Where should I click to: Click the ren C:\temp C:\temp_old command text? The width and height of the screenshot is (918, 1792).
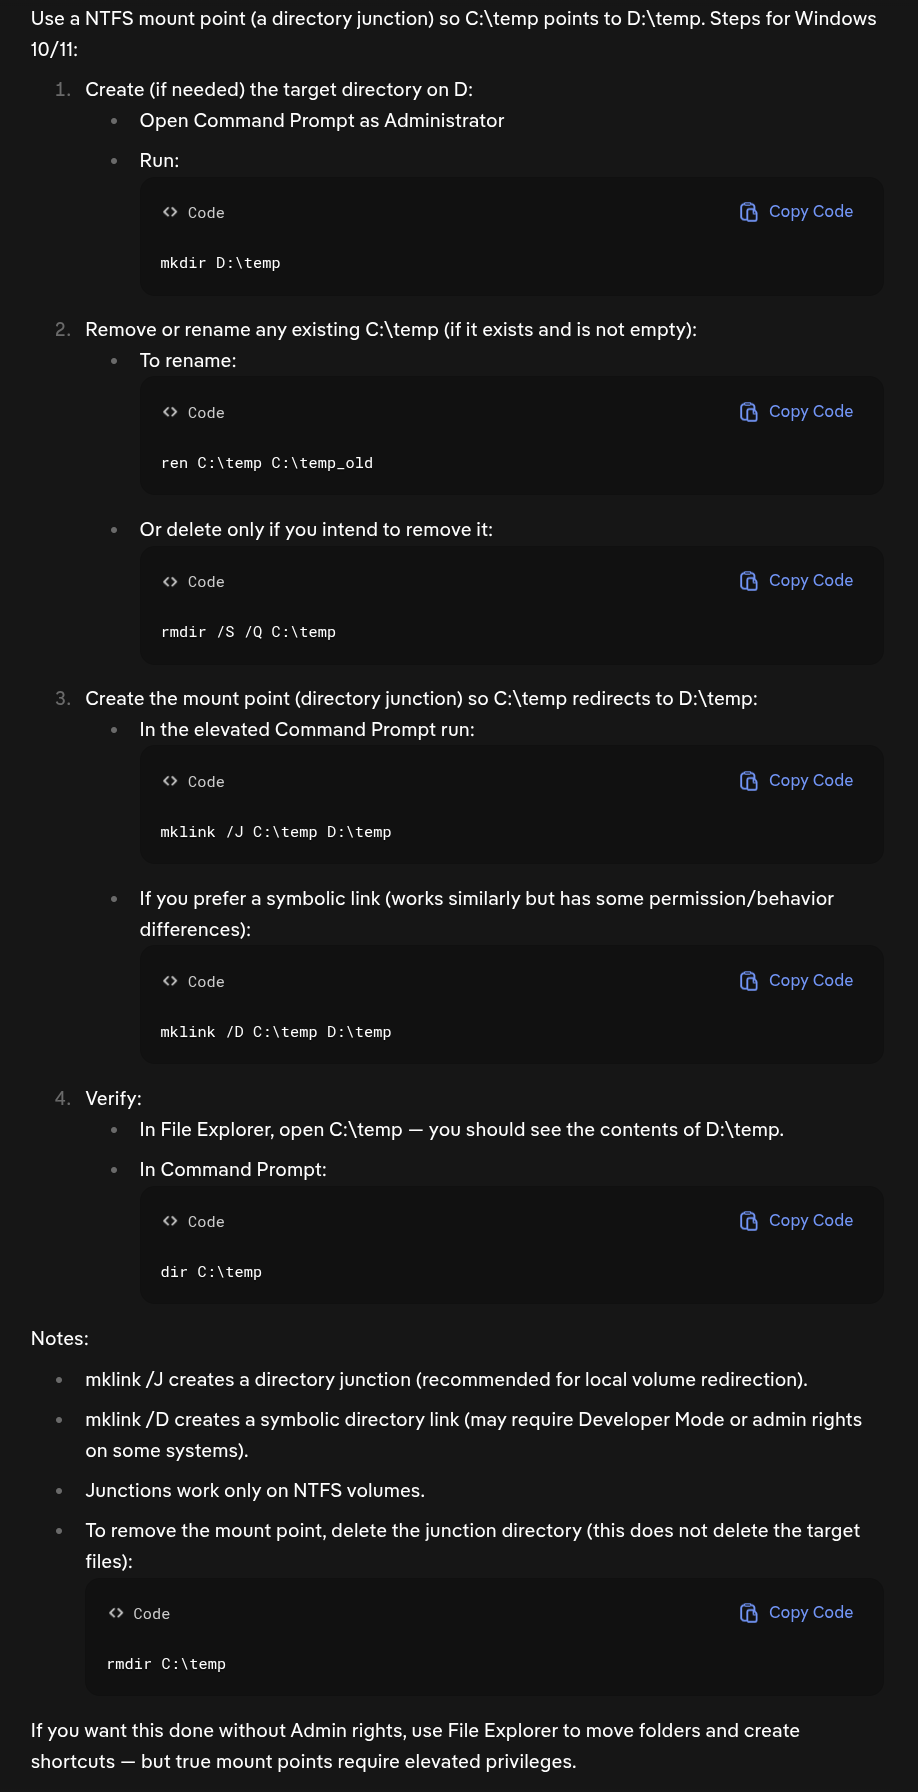(266, 463)
